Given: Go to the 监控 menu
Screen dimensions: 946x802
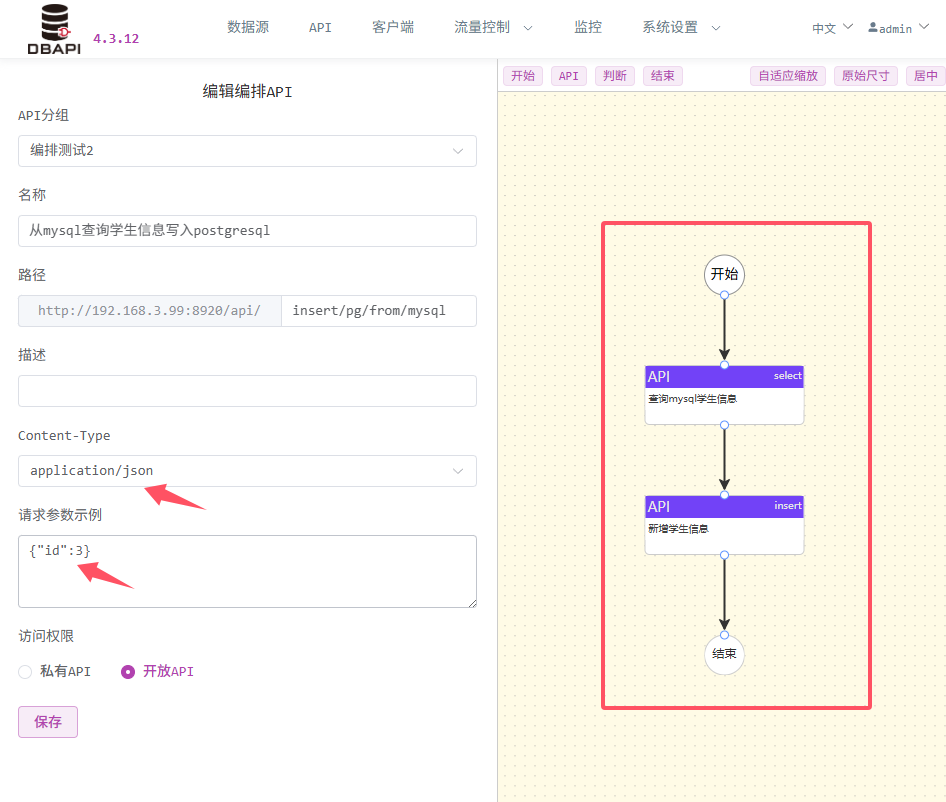Looking at the screenshot, I should [588, 28].
